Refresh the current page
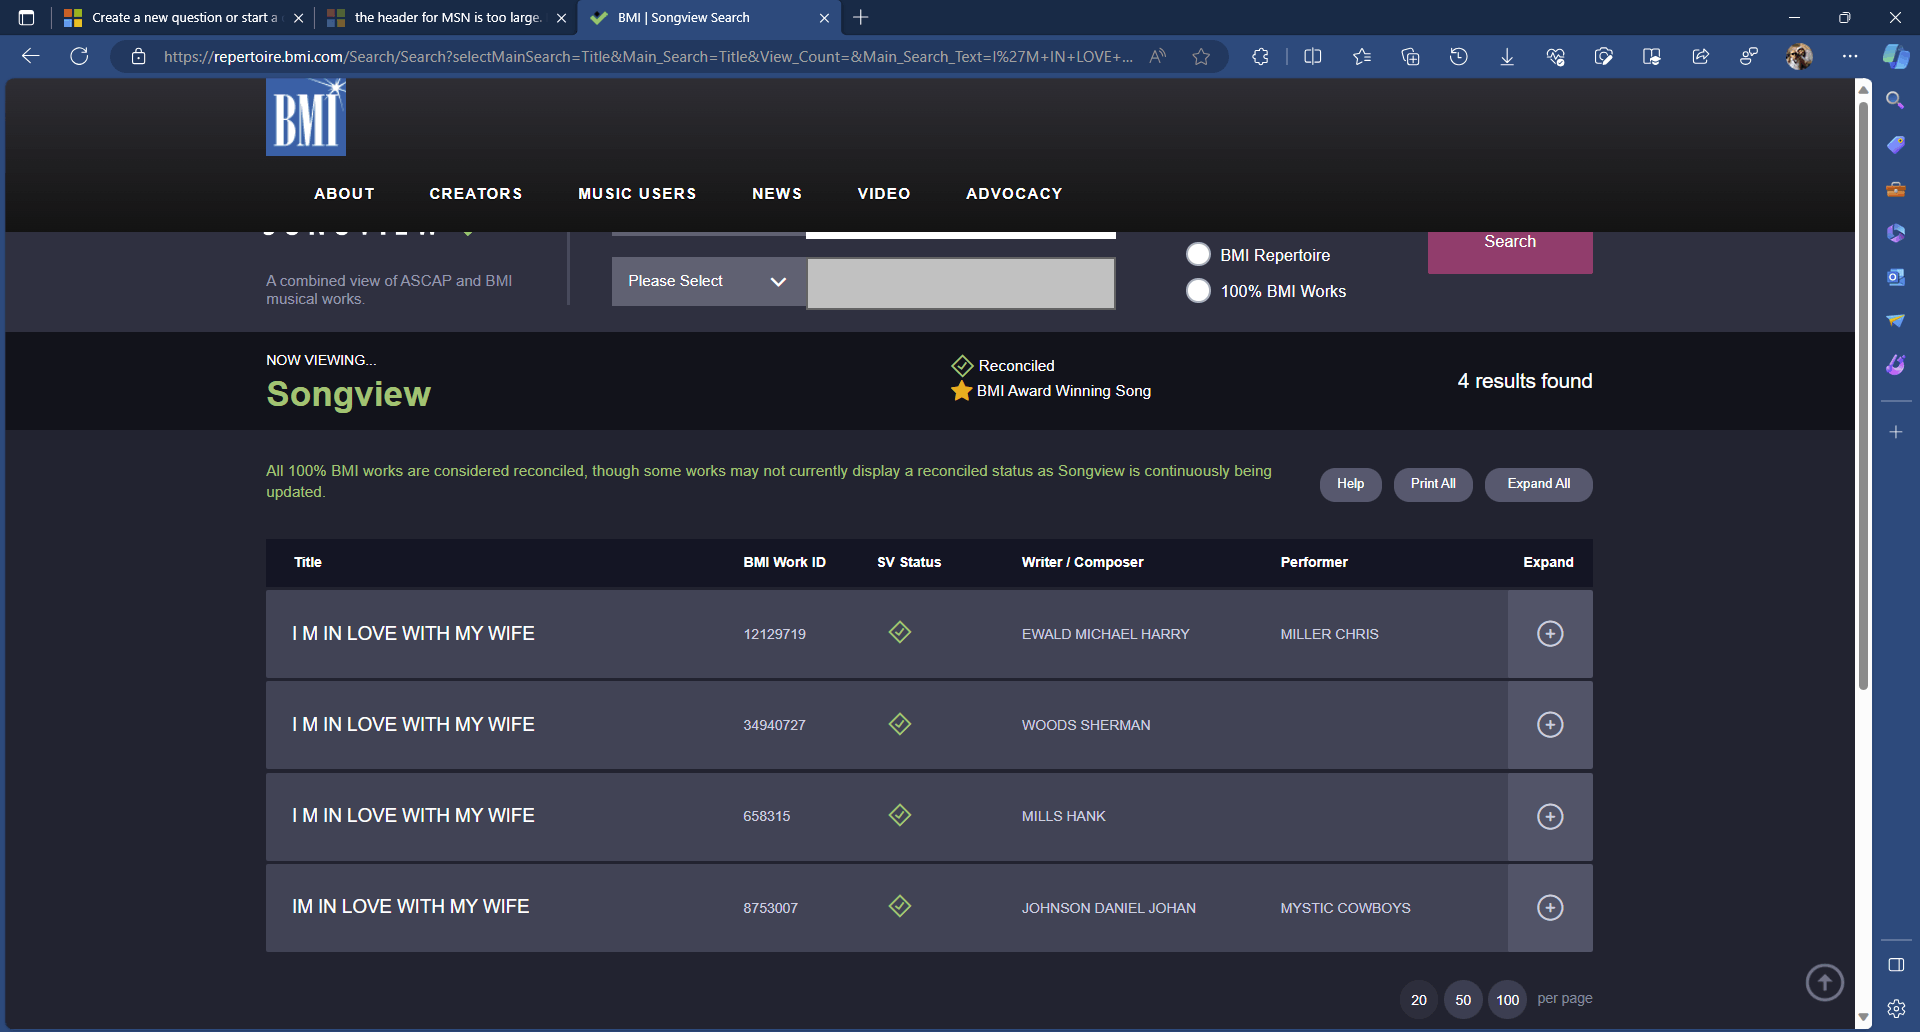The image size is (1920, 1032). [79, 56]
